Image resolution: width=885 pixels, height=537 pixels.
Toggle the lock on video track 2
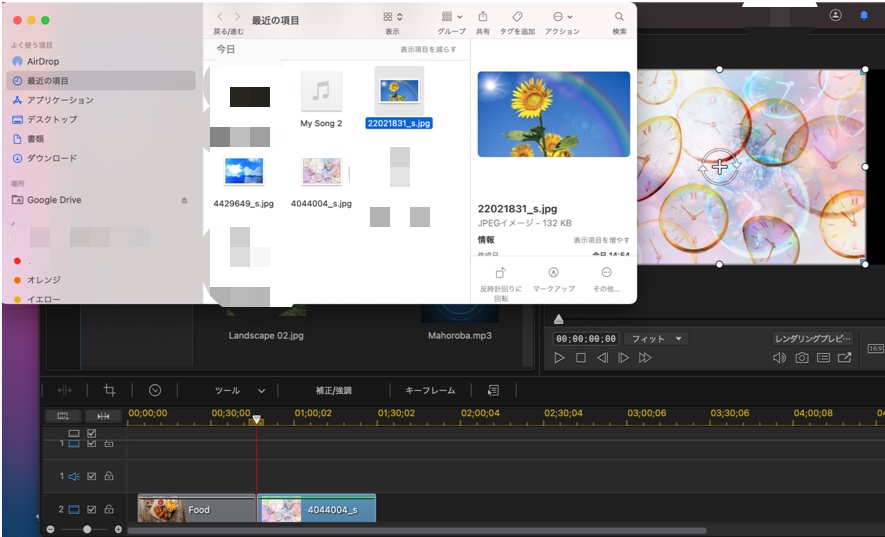[x=109, y=509]
